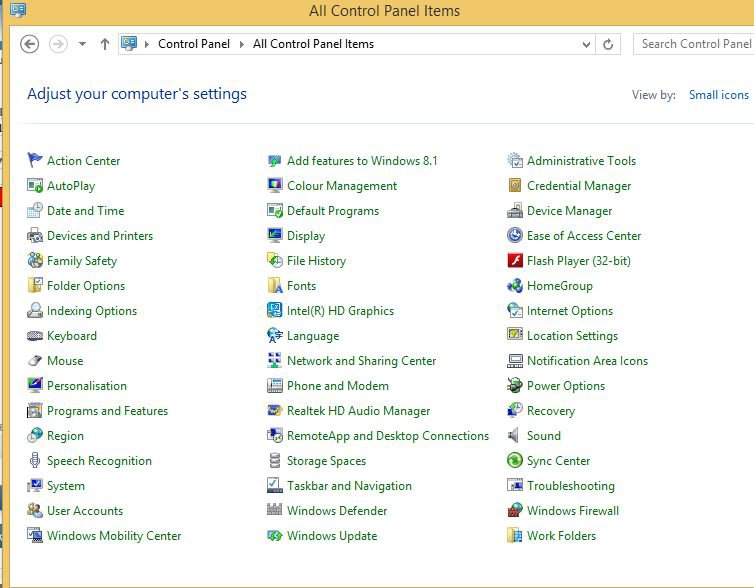This screenshot has height=588, width=754.
Task: Click the Network and Sharing Center icon
Action: coord(275,361)
